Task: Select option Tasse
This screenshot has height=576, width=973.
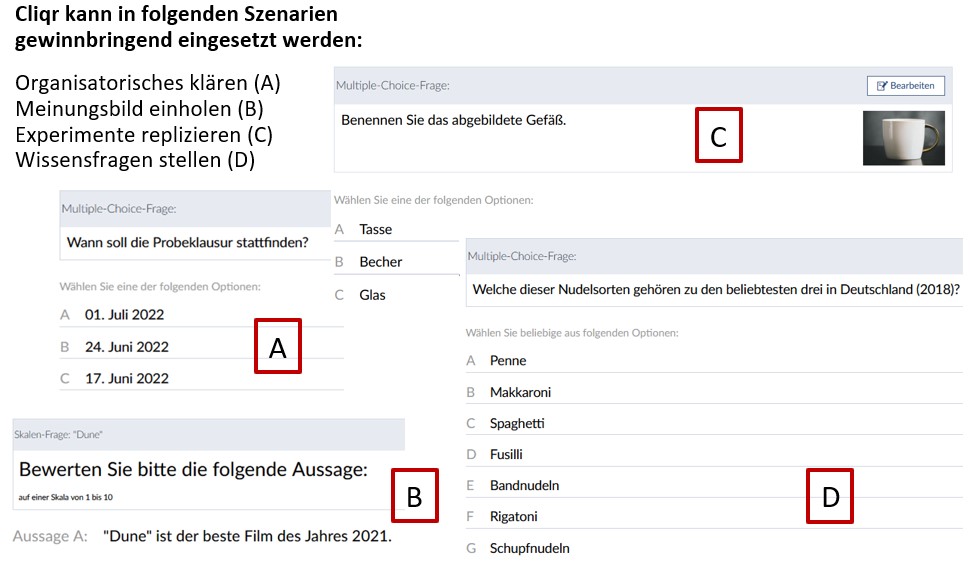Action: coord(375,229)
